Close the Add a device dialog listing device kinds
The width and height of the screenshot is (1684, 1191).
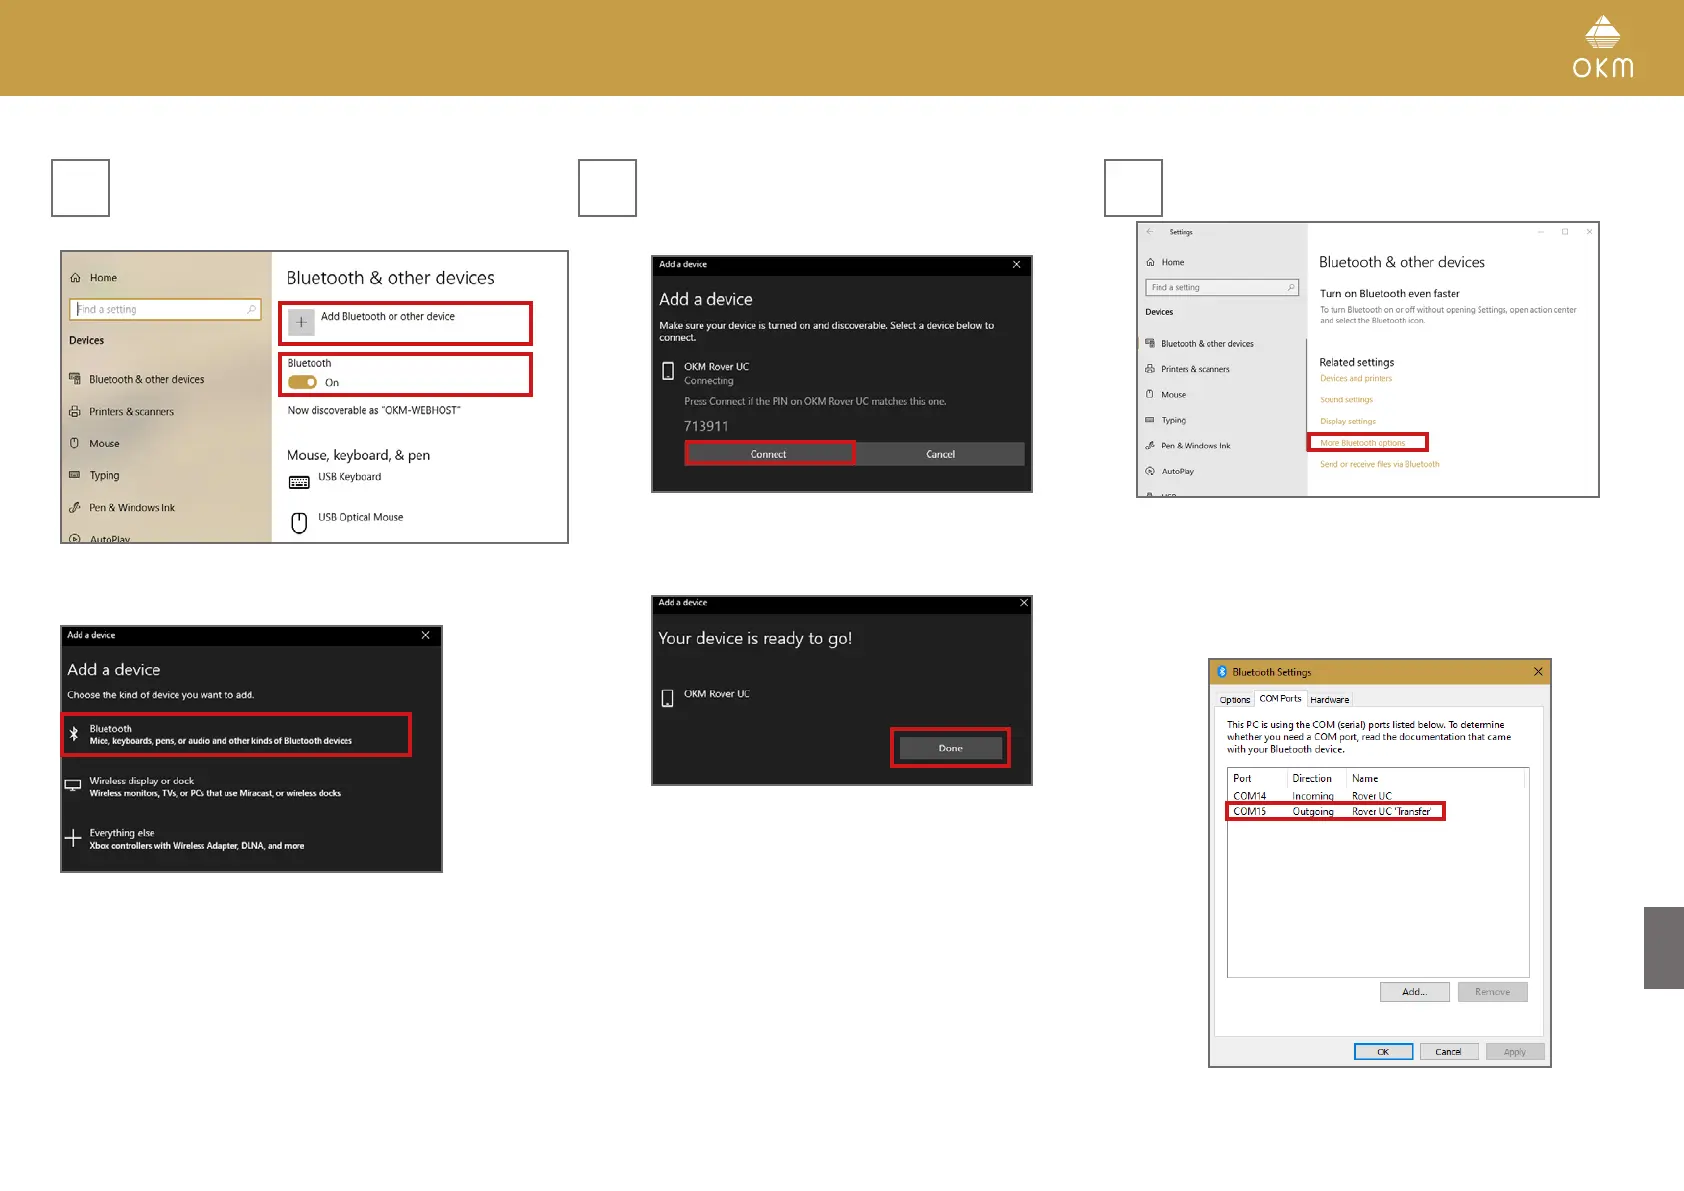coord(426,635)
